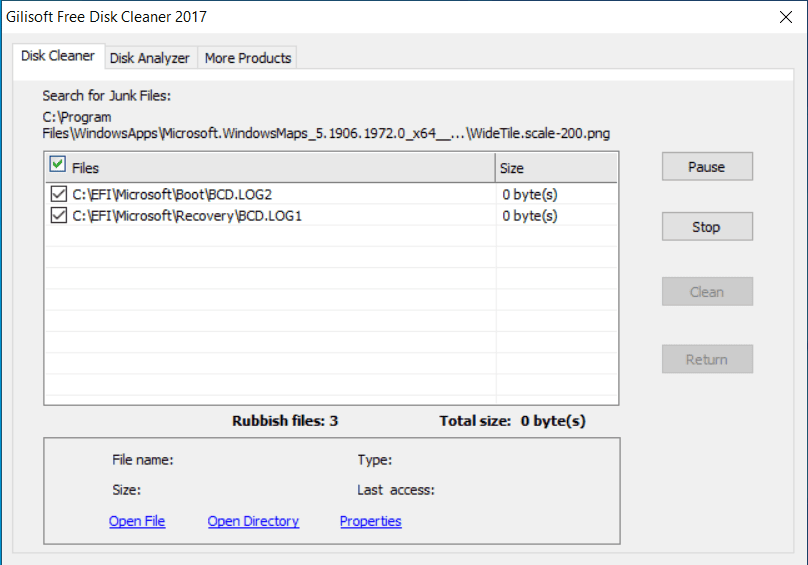808x565 pixels.
Task: Click the Type: label
Action: point(375,460)
